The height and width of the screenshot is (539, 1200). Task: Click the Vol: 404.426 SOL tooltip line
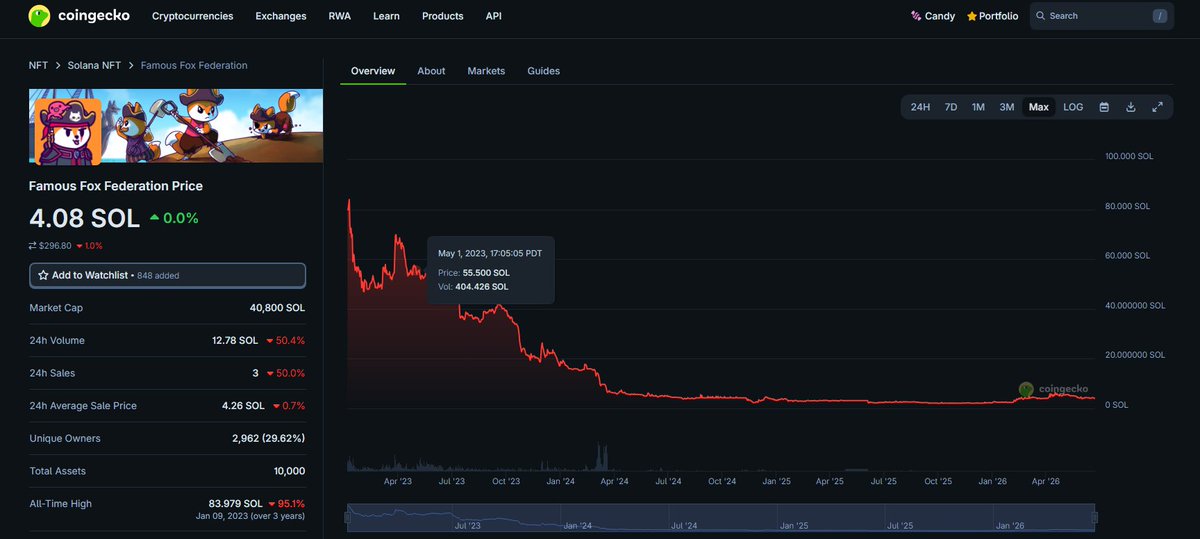[473, 286]
